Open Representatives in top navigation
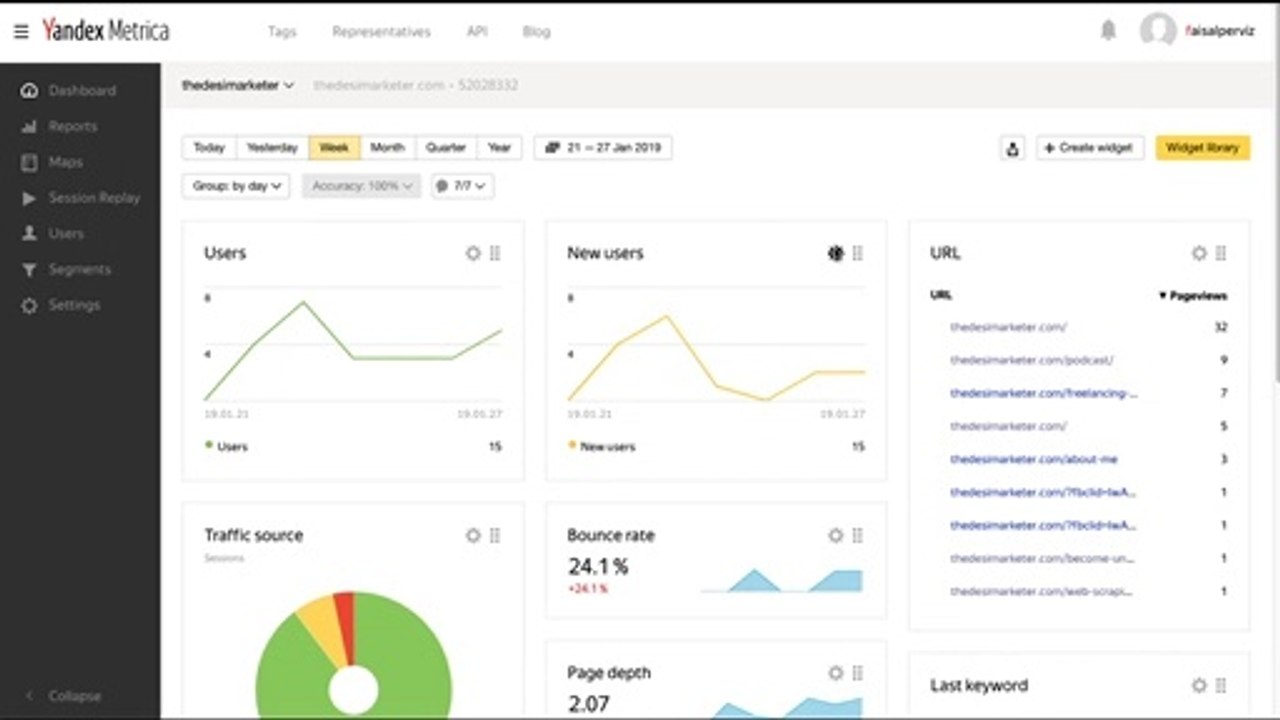This screenshot has height=720, width=1280. tap(381, 31)
